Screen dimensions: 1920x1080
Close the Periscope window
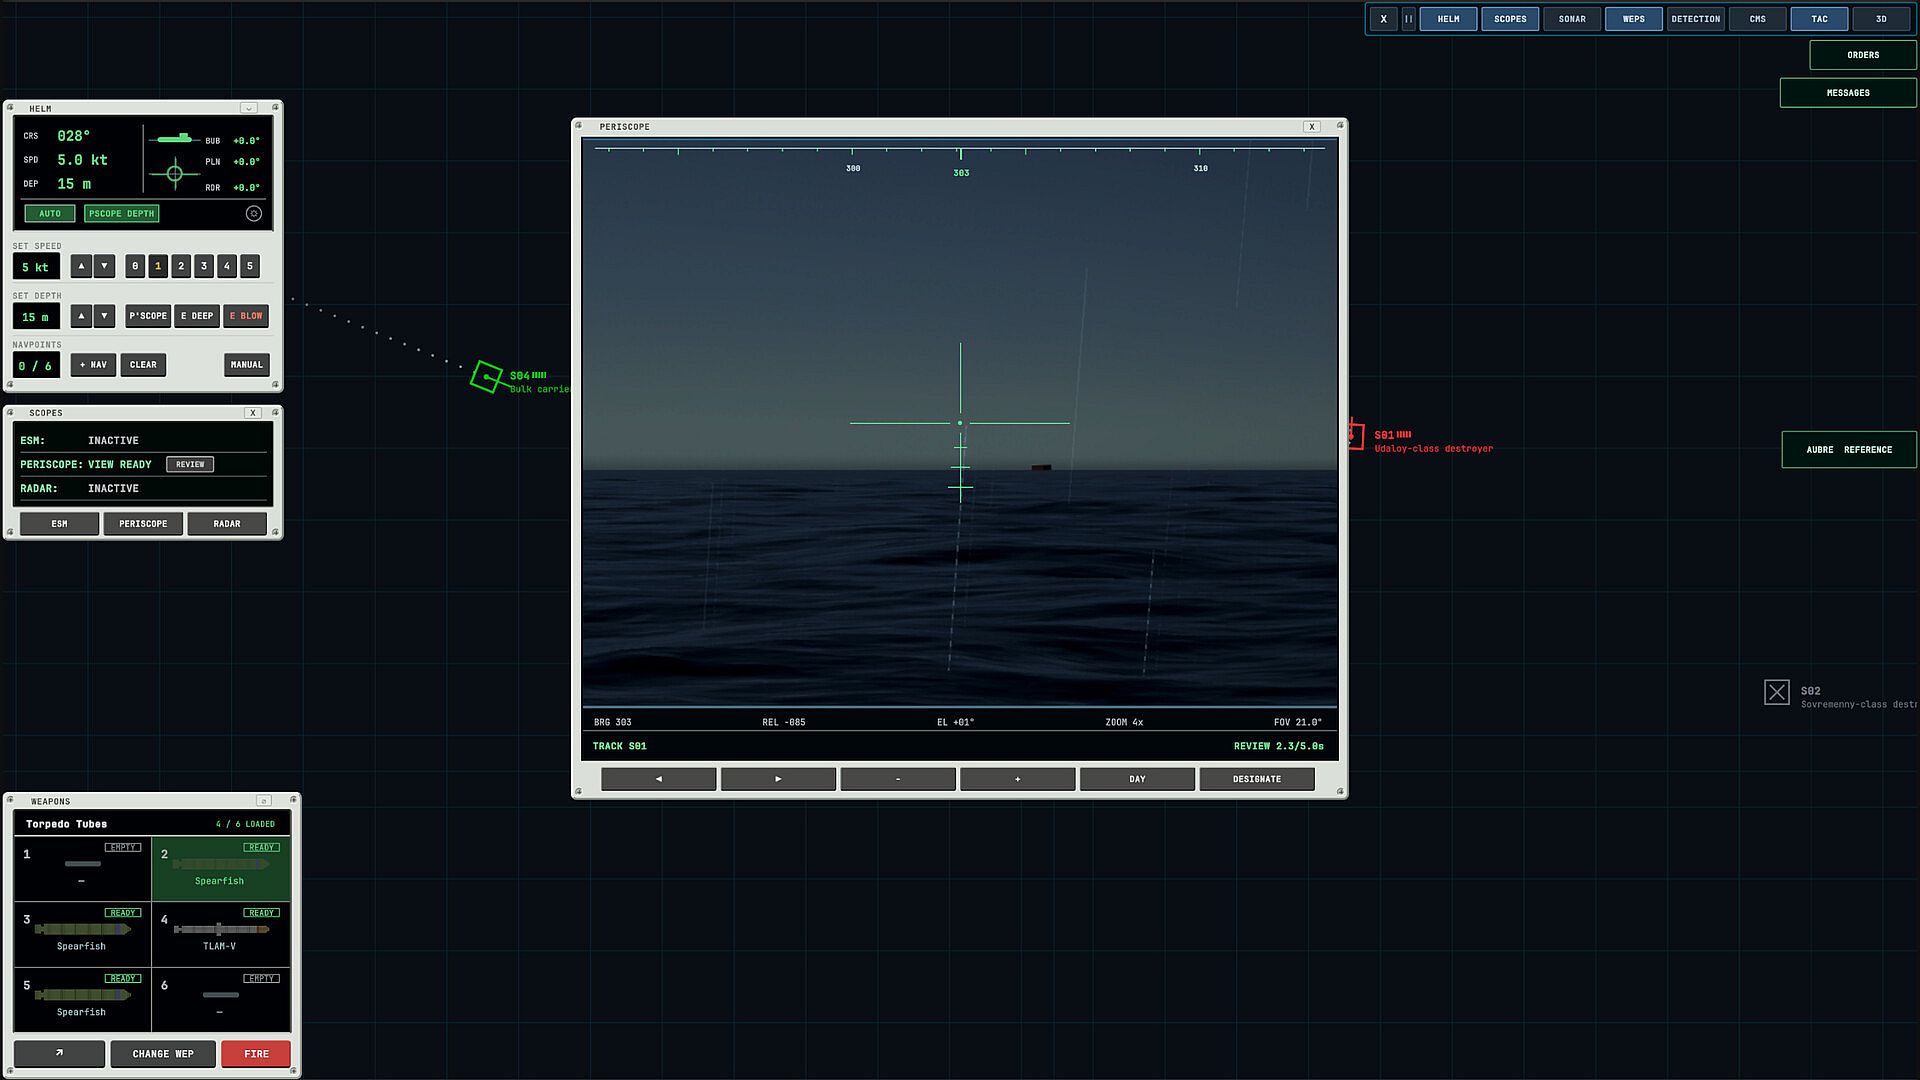[1312, 127]
